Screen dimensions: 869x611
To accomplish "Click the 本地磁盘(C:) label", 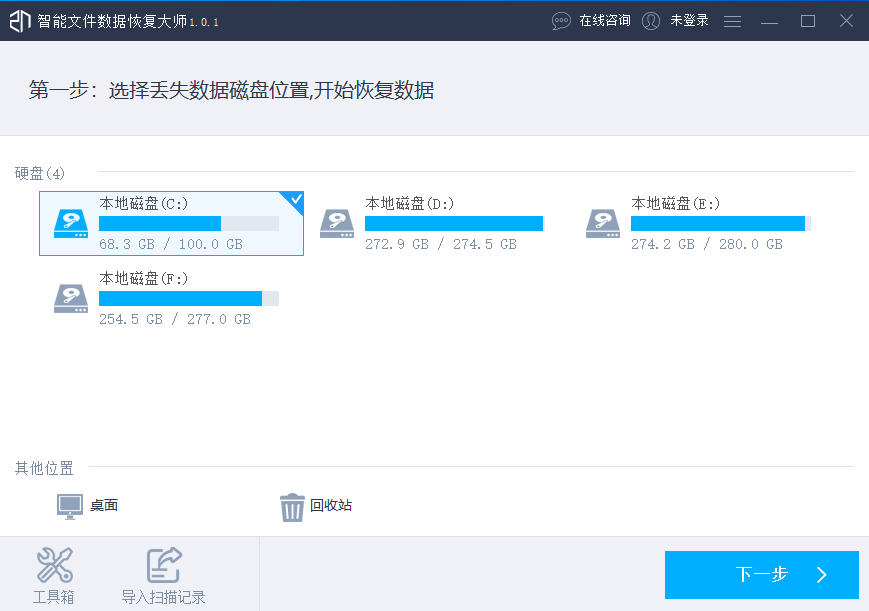I will coord(144,203).
